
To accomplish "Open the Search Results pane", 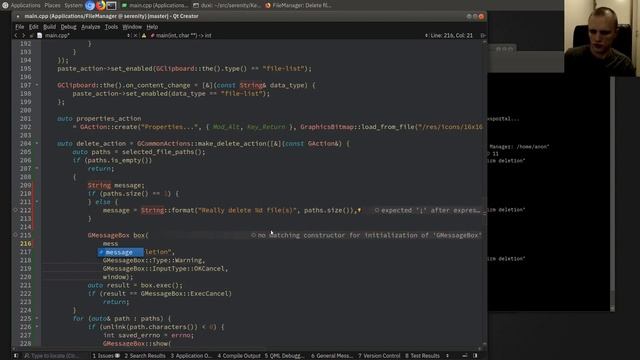I will (145, 356).
